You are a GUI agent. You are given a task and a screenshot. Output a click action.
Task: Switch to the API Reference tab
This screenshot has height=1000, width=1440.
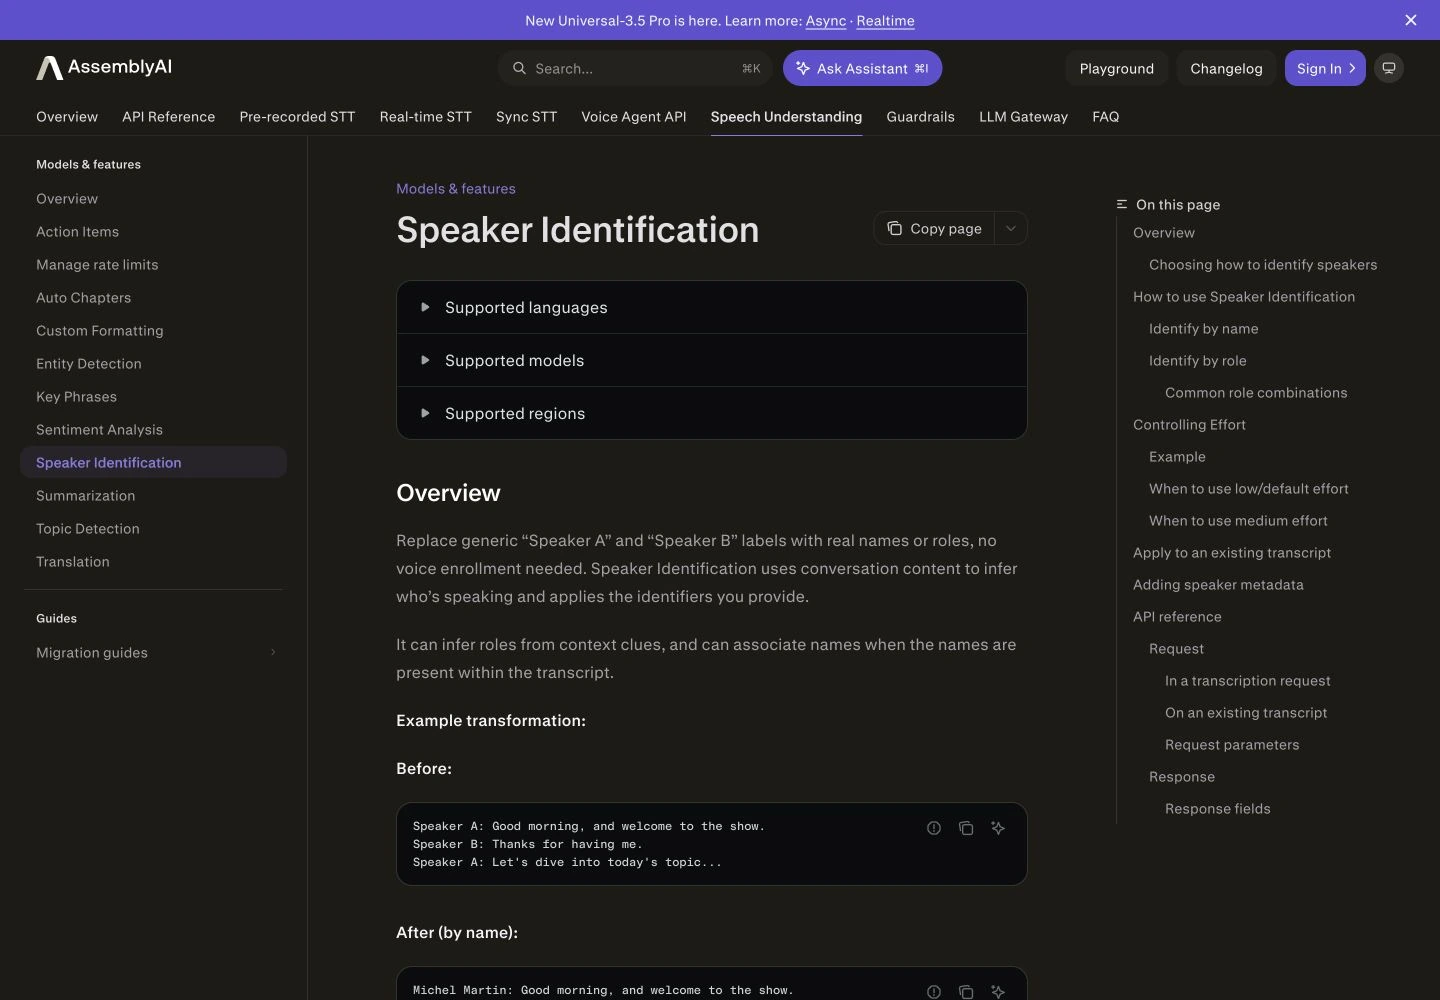click(x=168, y=116)
